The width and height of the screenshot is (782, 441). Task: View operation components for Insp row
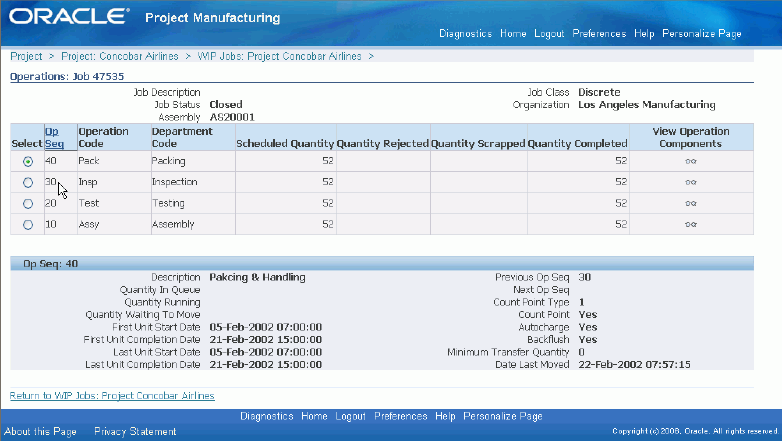pyautogui.click(x=691, y=182)
